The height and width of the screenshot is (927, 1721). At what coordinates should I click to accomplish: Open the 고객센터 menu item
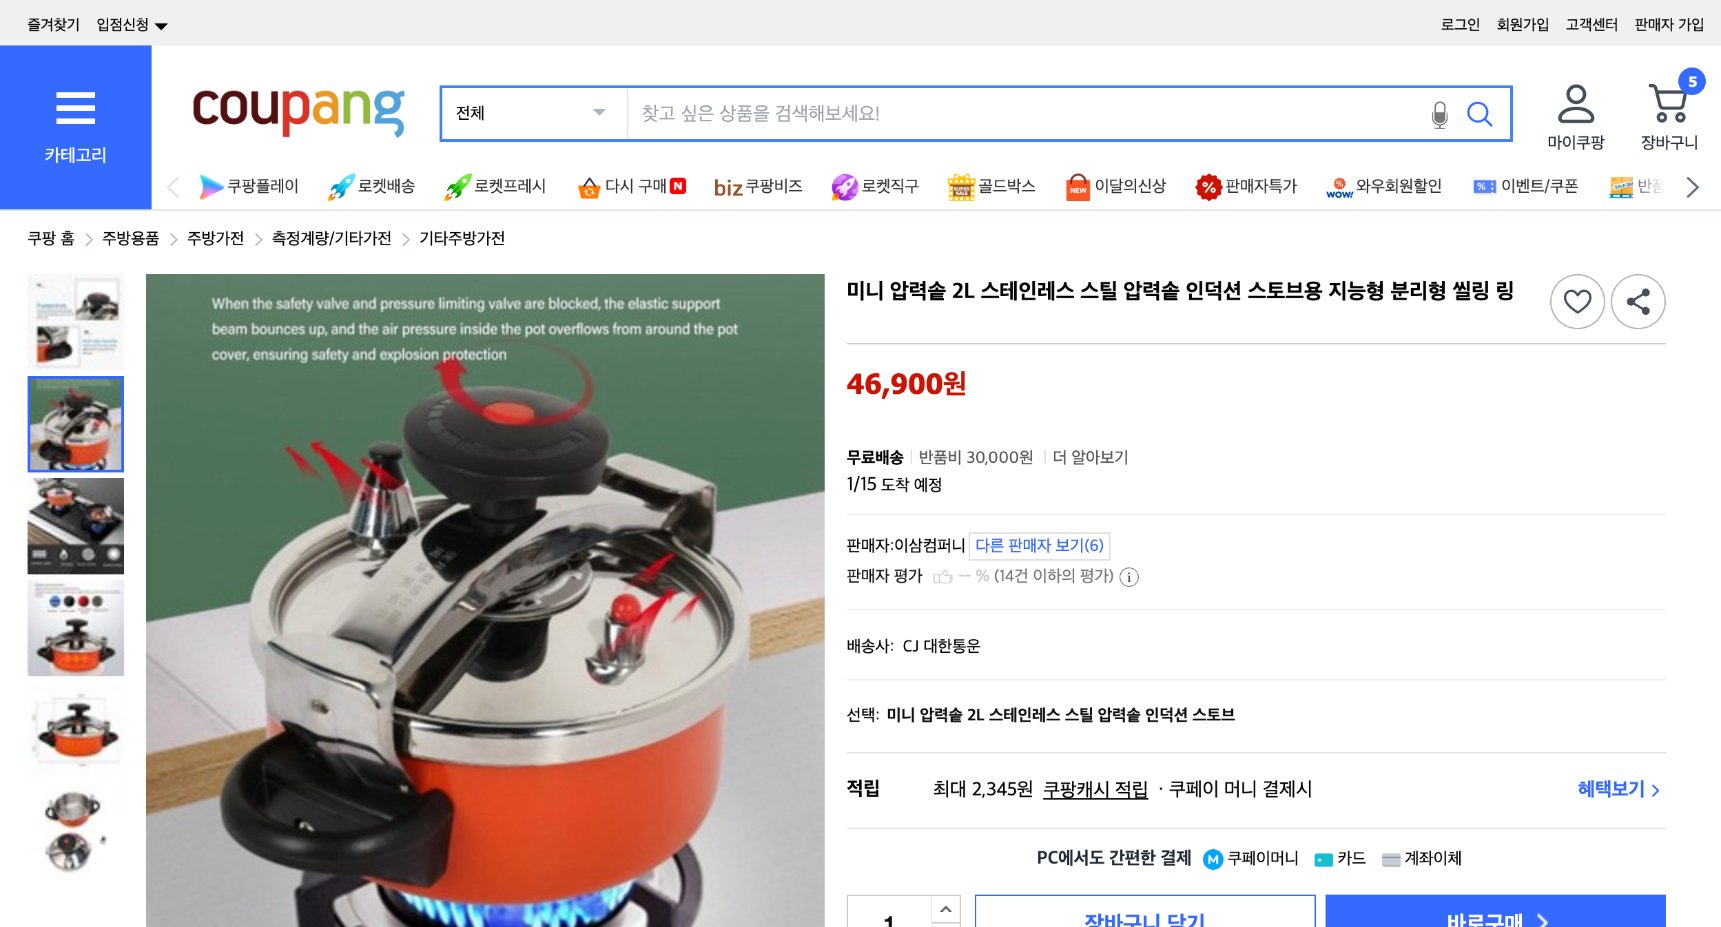pos(1590,24)
